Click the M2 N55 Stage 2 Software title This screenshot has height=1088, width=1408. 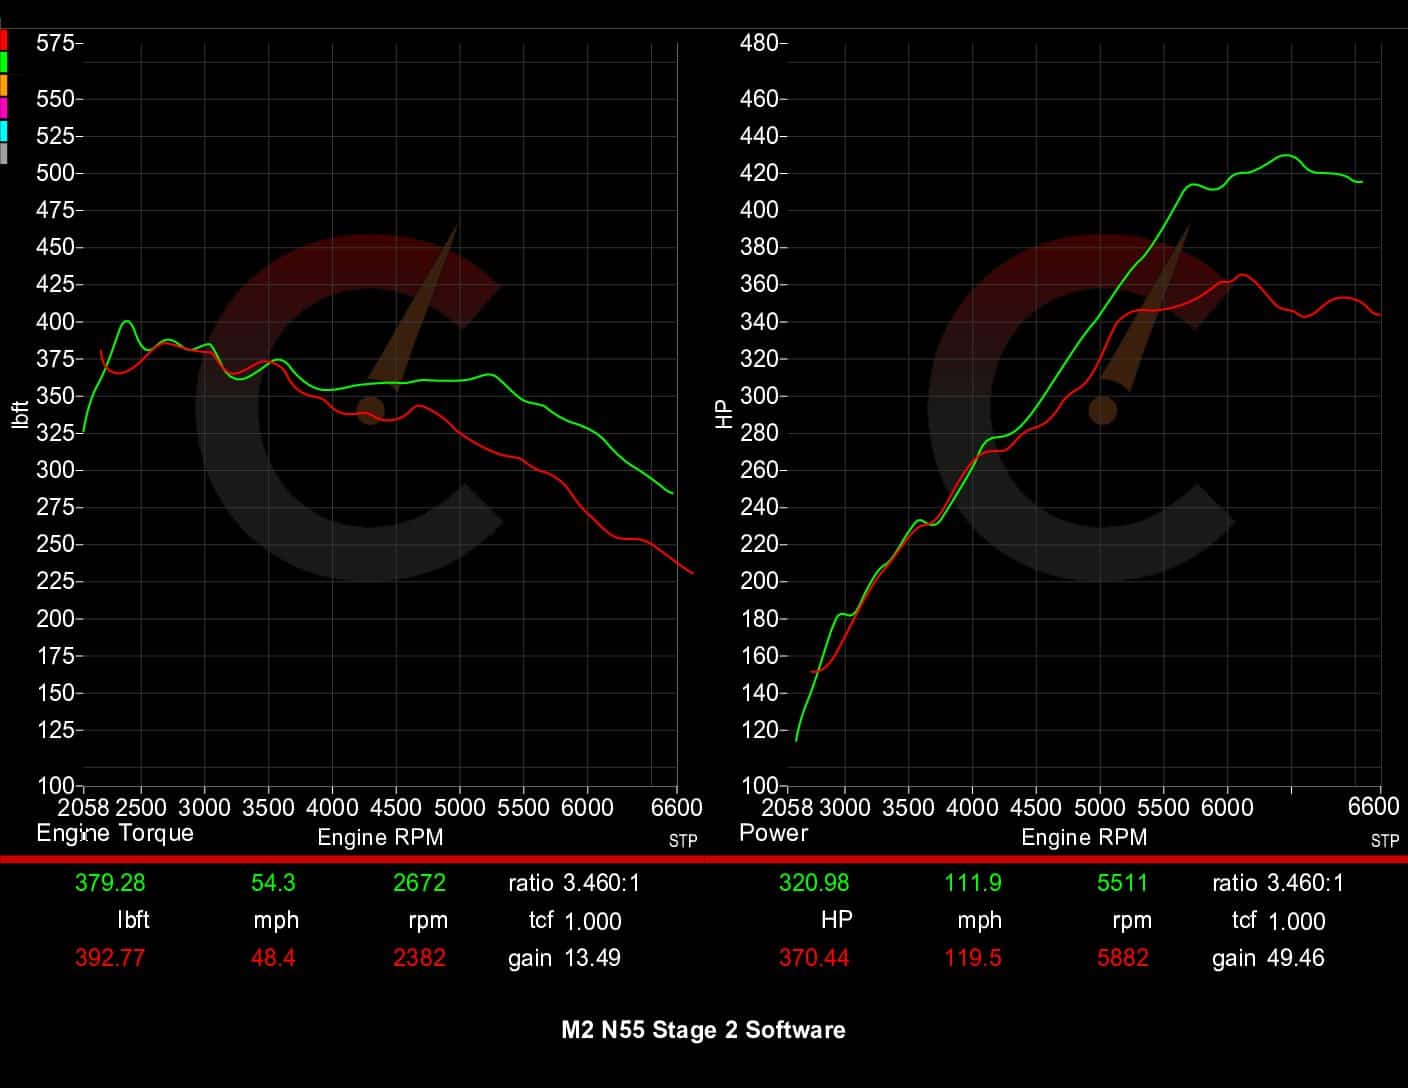[x=703, y=1030]
